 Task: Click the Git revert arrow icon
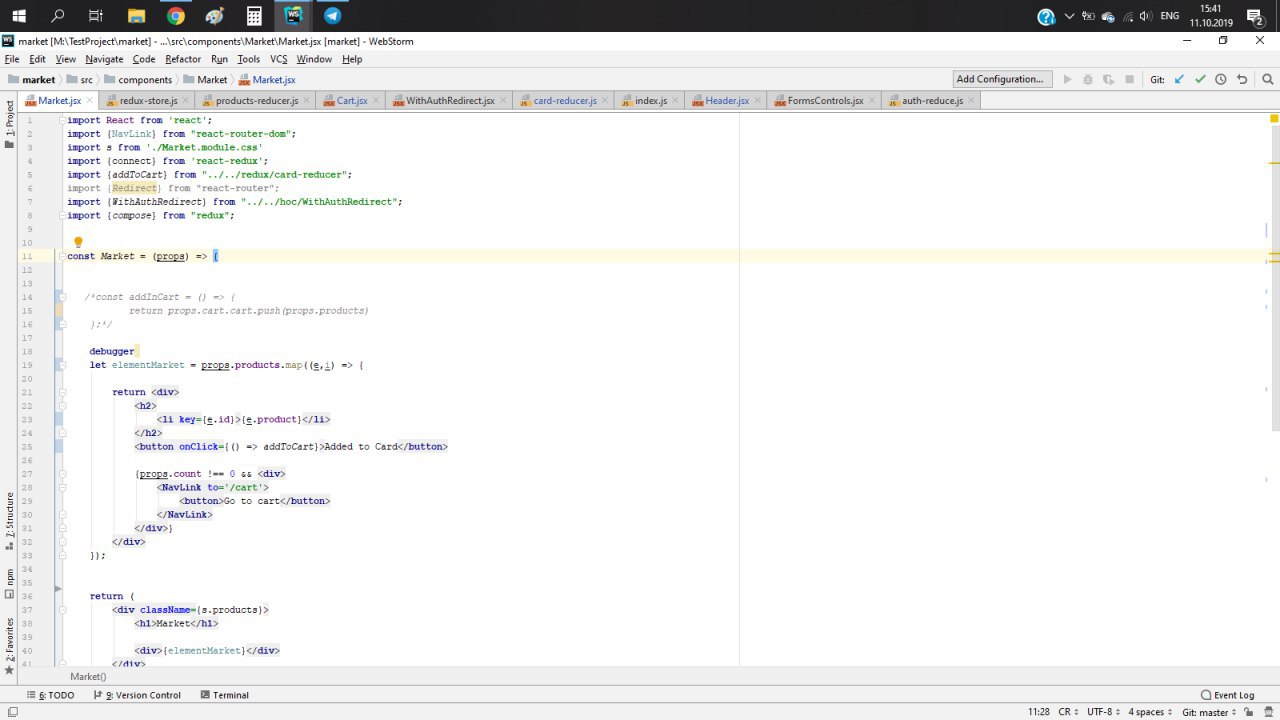point(1242,79)
